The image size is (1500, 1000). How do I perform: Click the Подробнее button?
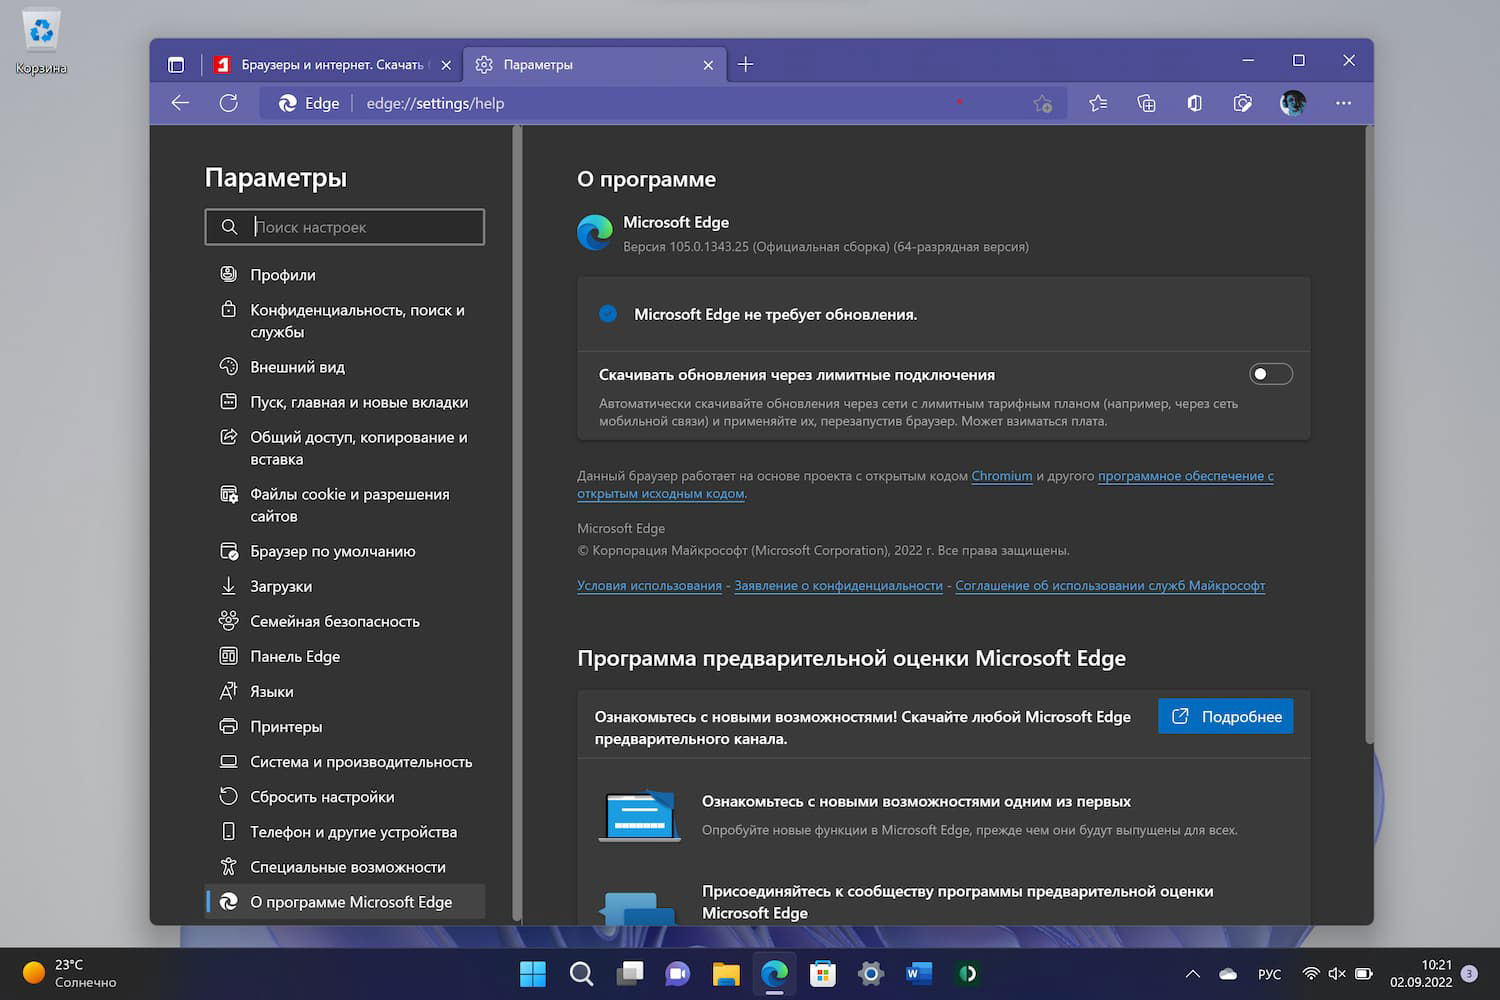pyautogui.click(x=1226, y=716)
